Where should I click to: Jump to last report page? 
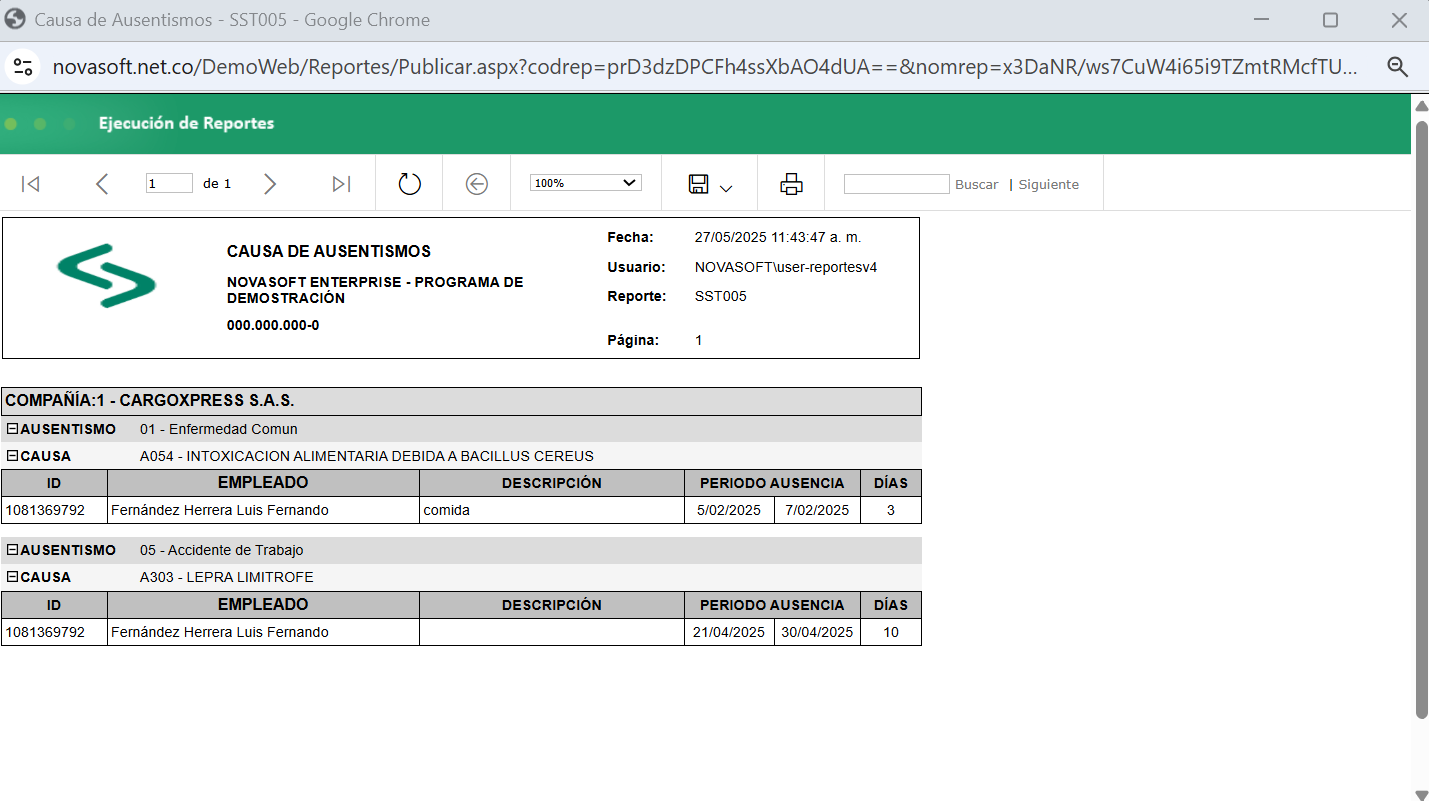click(x=341, y=184)
